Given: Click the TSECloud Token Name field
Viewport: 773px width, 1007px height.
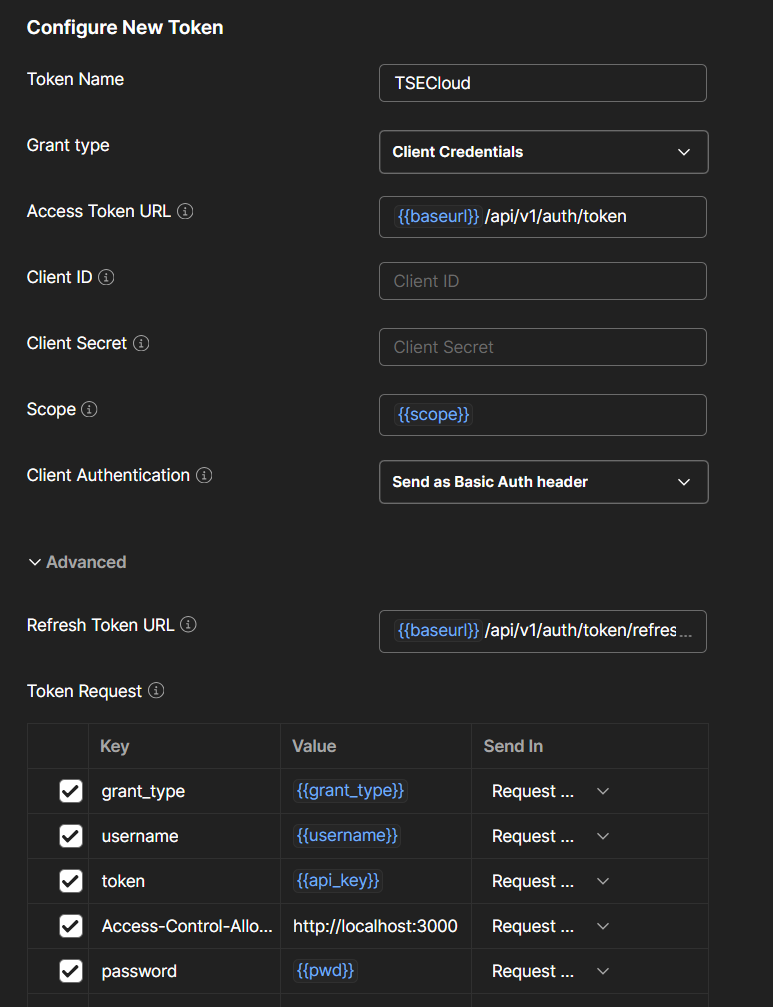Looking at the screenshot, I should click(543, 83).
